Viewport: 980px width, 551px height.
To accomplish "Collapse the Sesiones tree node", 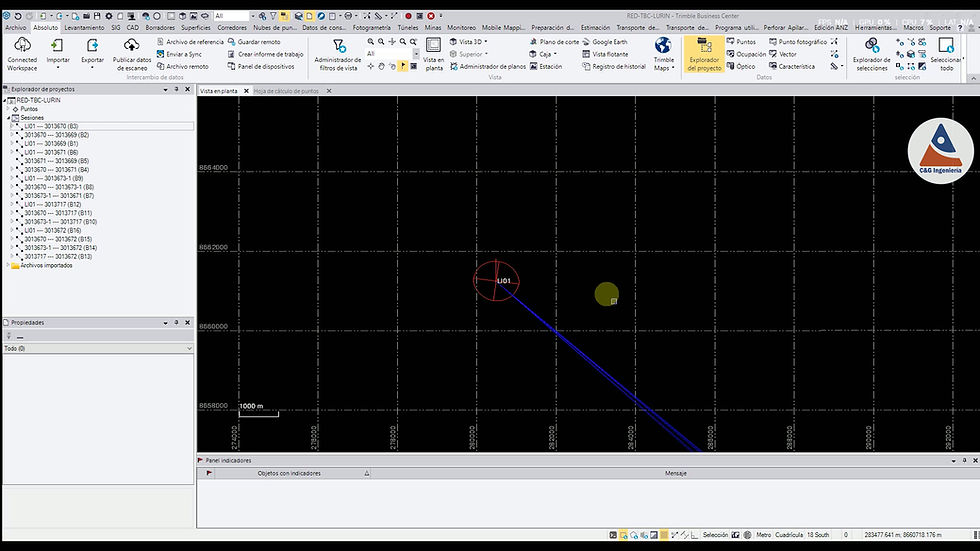I will (x=8, y=117).
